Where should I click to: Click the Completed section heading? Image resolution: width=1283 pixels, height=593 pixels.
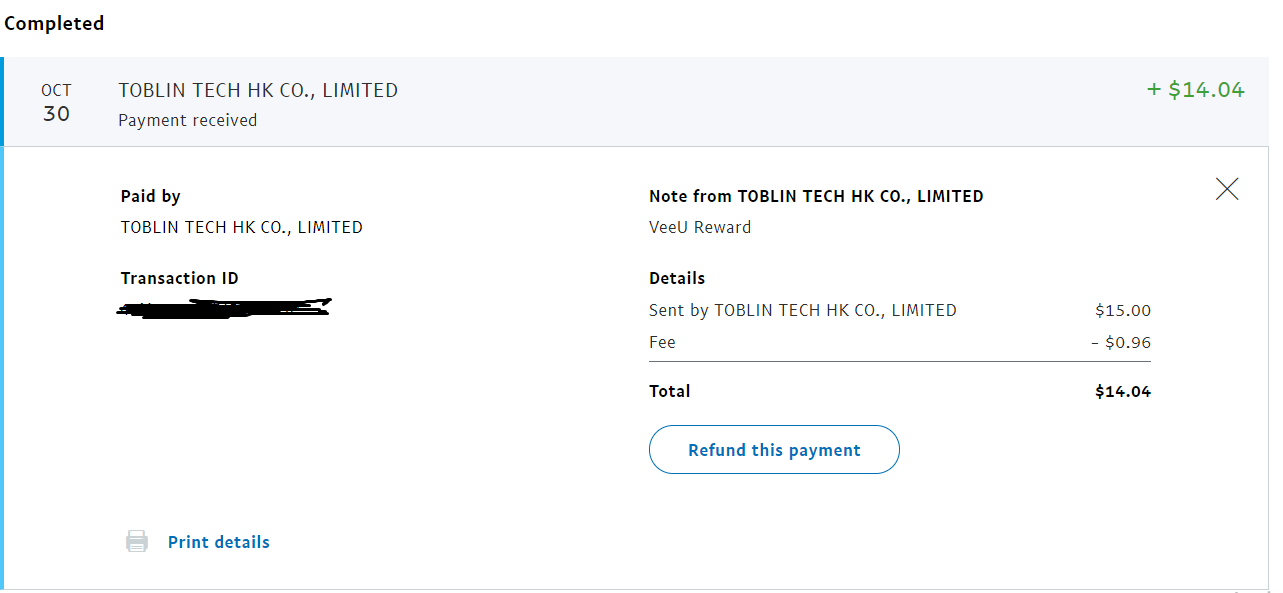[54, 23]
